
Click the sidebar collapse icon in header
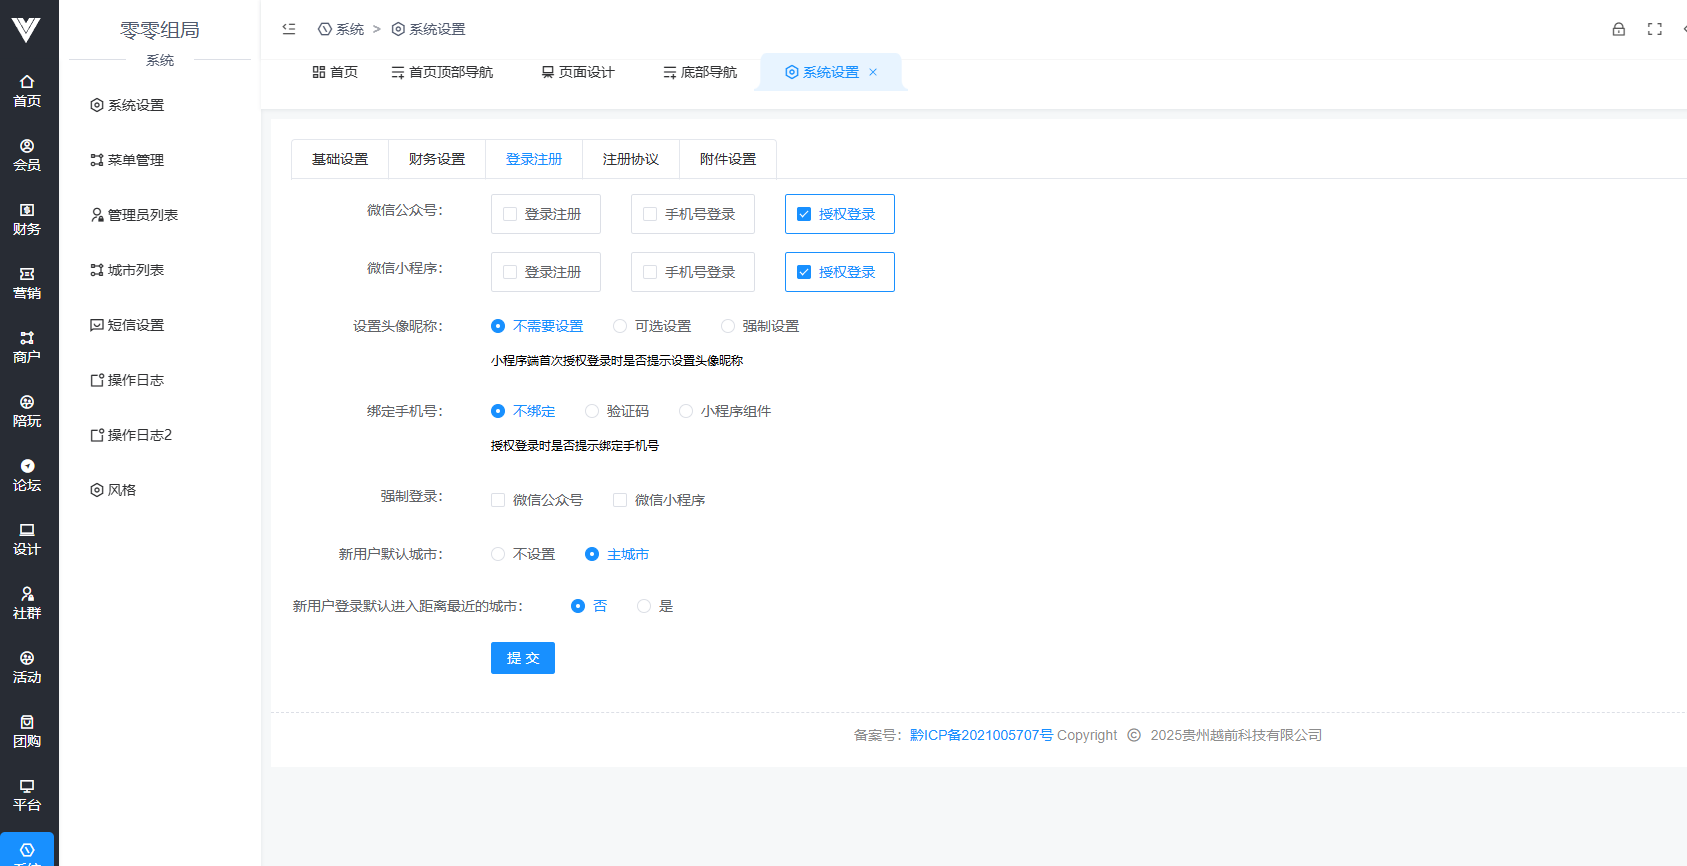coord(289,29)
